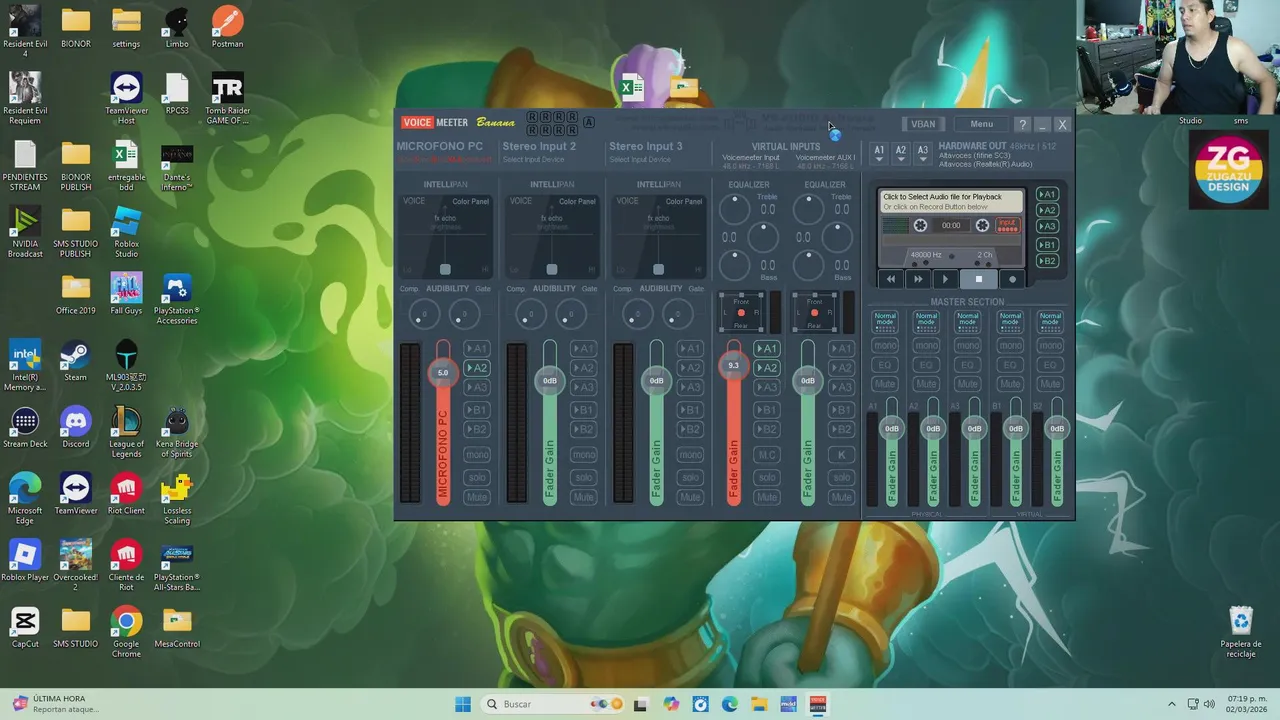Viewport: 1280px width, 720px height.
Task: Click the MICROFONO PC Comp knob
Action: (425, 316)
